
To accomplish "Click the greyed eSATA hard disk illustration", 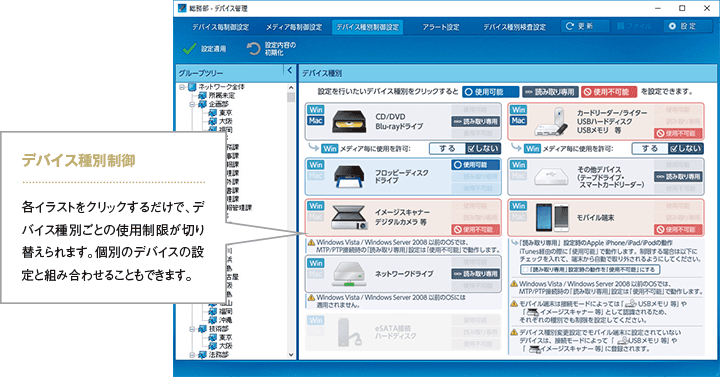I will (x=349, y=332).
